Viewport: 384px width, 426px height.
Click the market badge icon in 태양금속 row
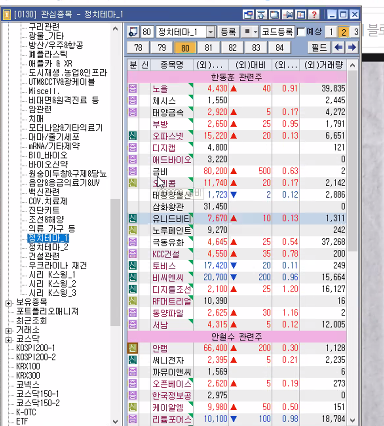[133, 112]
